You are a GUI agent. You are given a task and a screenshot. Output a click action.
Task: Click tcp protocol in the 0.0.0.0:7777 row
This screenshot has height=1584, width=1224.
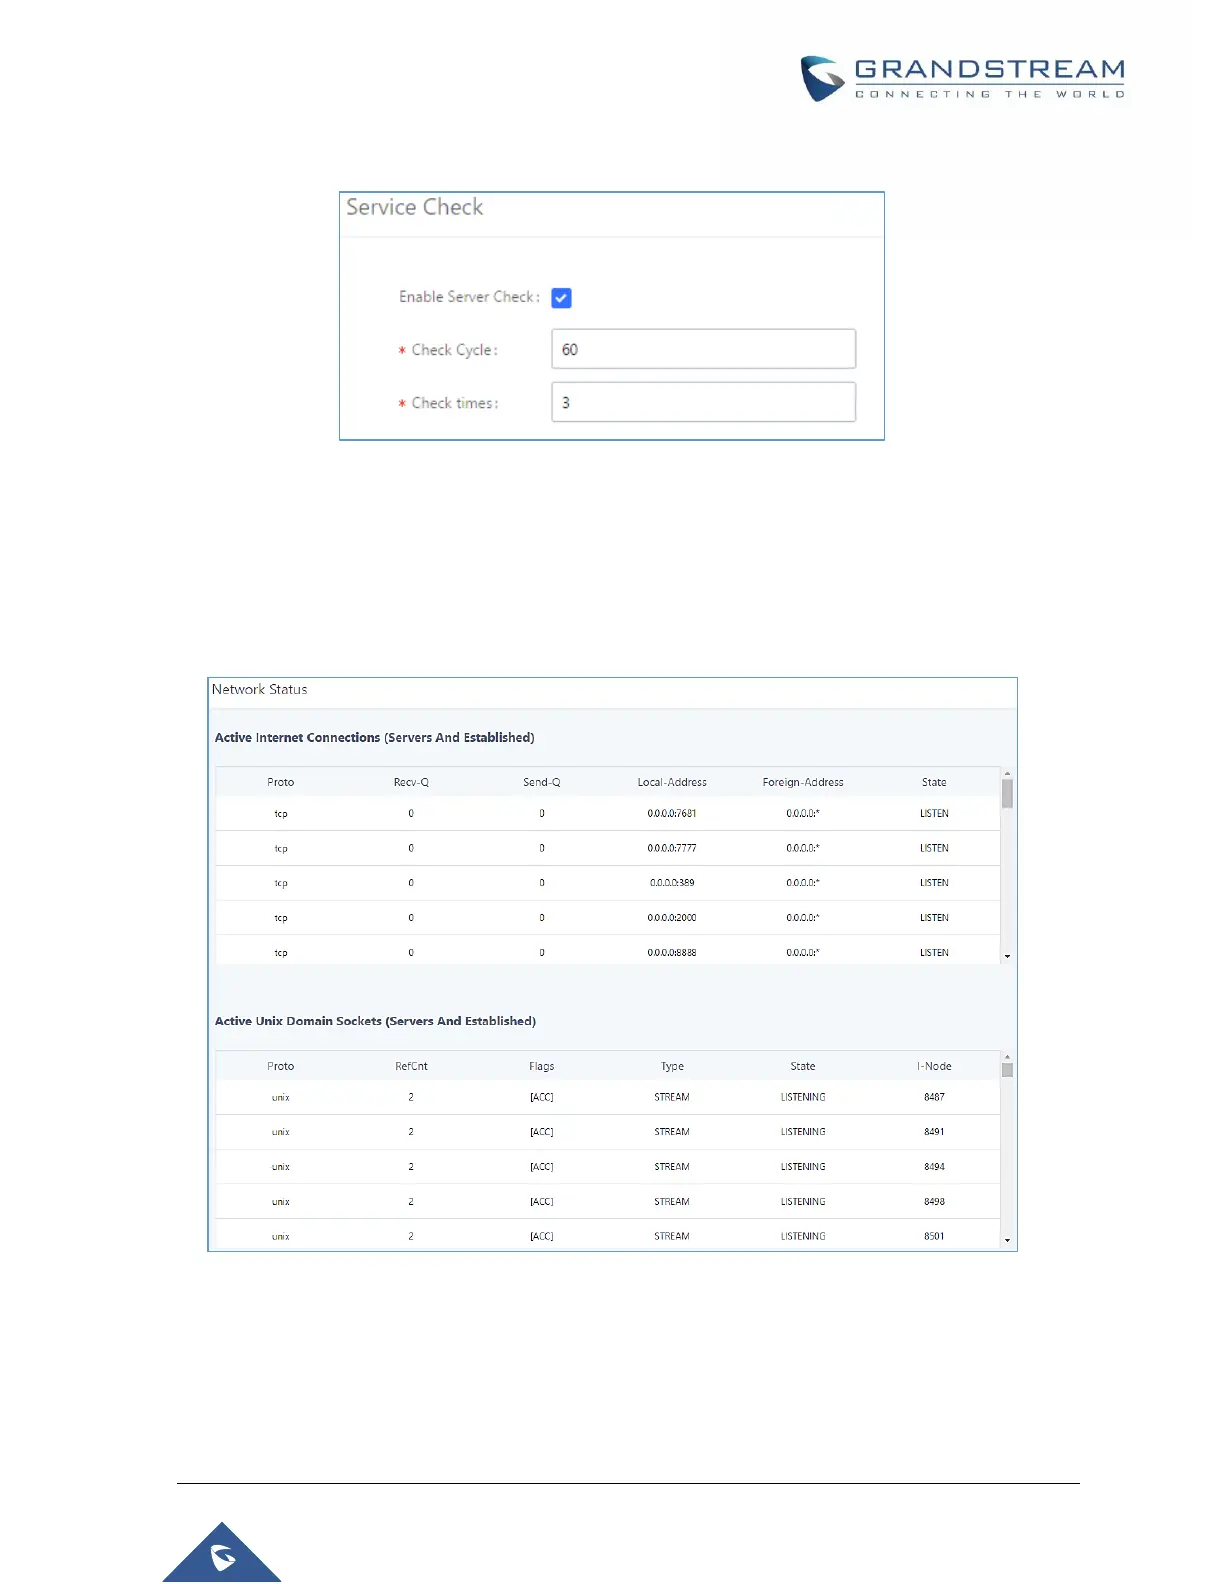(281, 848)
